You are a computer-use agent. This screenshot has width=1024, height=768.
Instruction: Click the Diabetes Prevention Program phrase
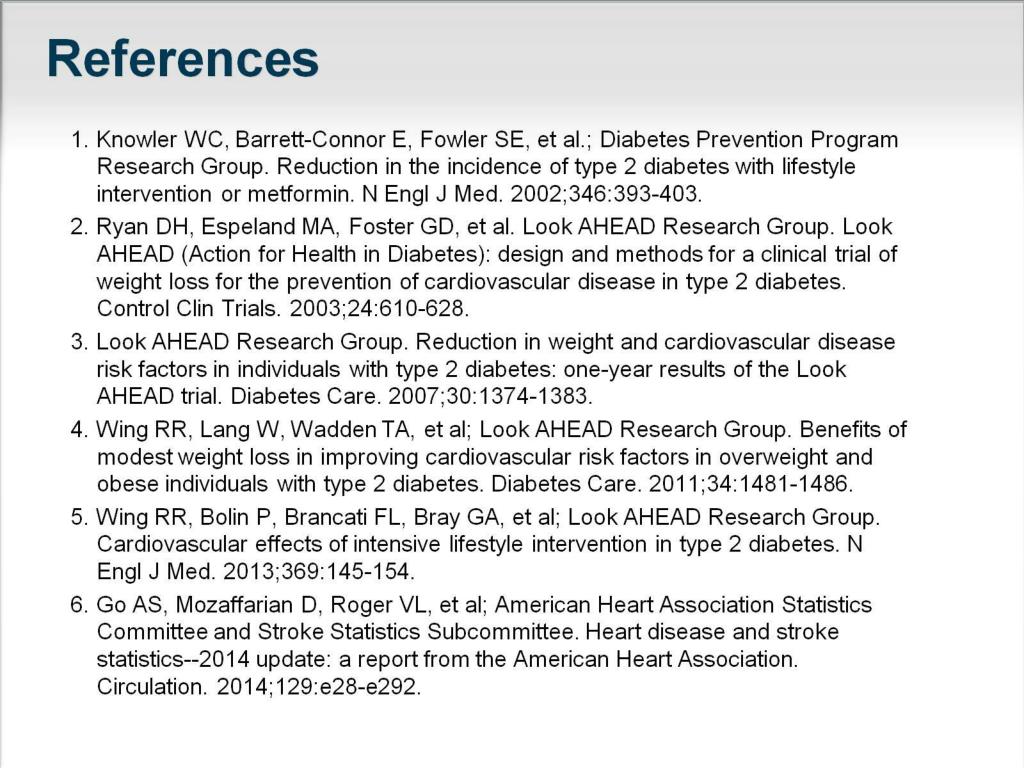pyautogui.click(x=748, y=140)
